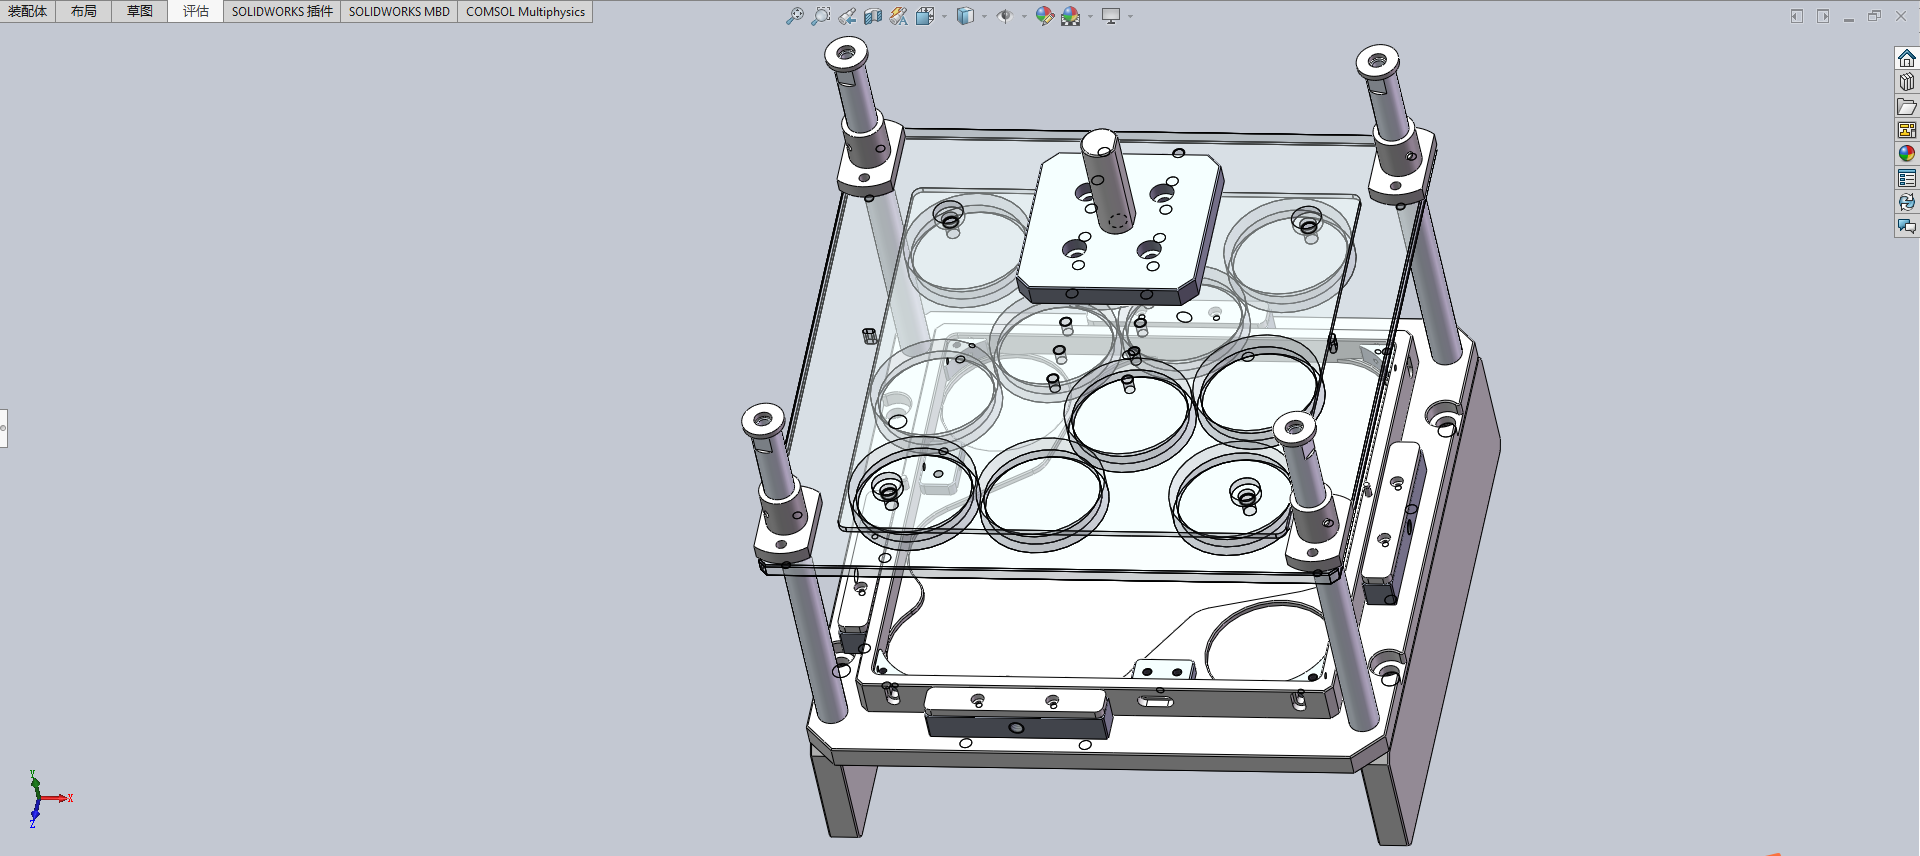Toggle the Section View tool
Screen dimensions: 1920x856
click(x=873, y=16)
